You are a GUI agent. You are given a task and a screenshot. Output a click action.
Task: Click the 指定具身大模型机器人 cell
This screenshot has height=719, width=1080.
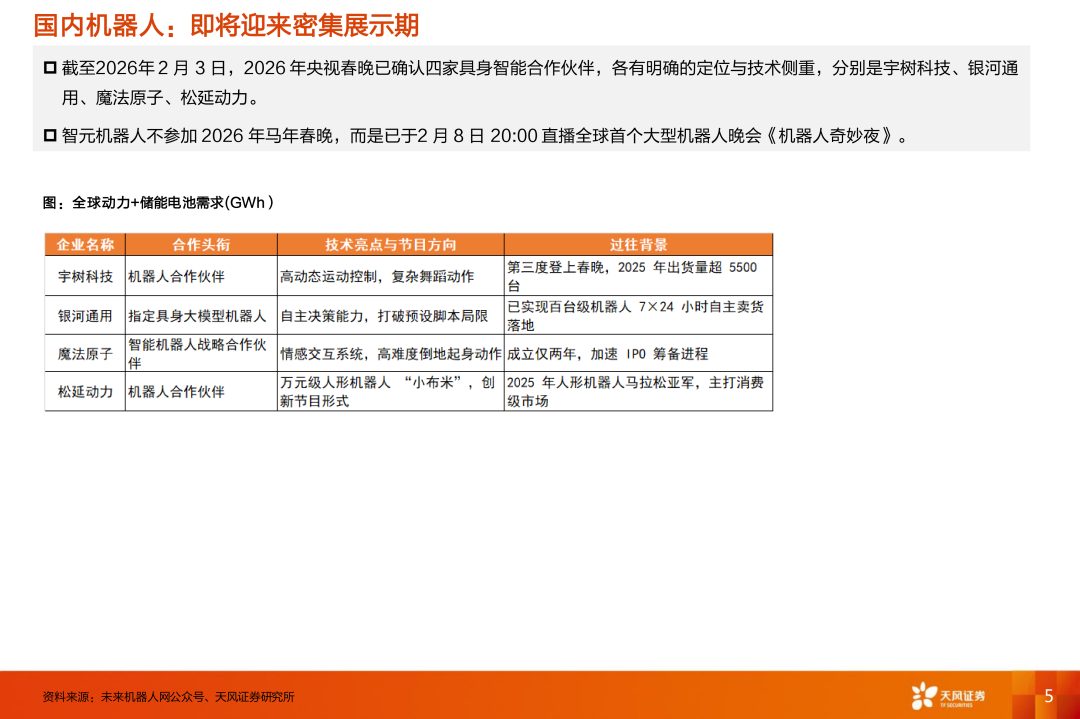[x=201, y=315]
